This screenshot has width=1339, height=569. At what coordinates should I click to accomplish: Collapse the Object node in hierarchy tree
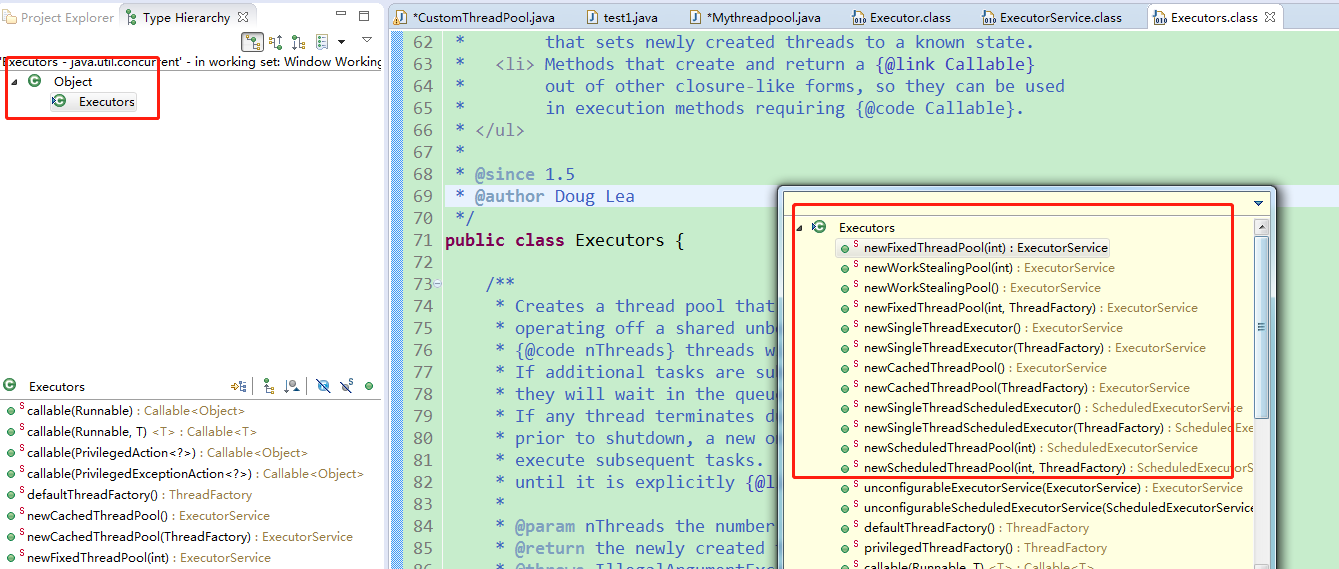(15, 82)
